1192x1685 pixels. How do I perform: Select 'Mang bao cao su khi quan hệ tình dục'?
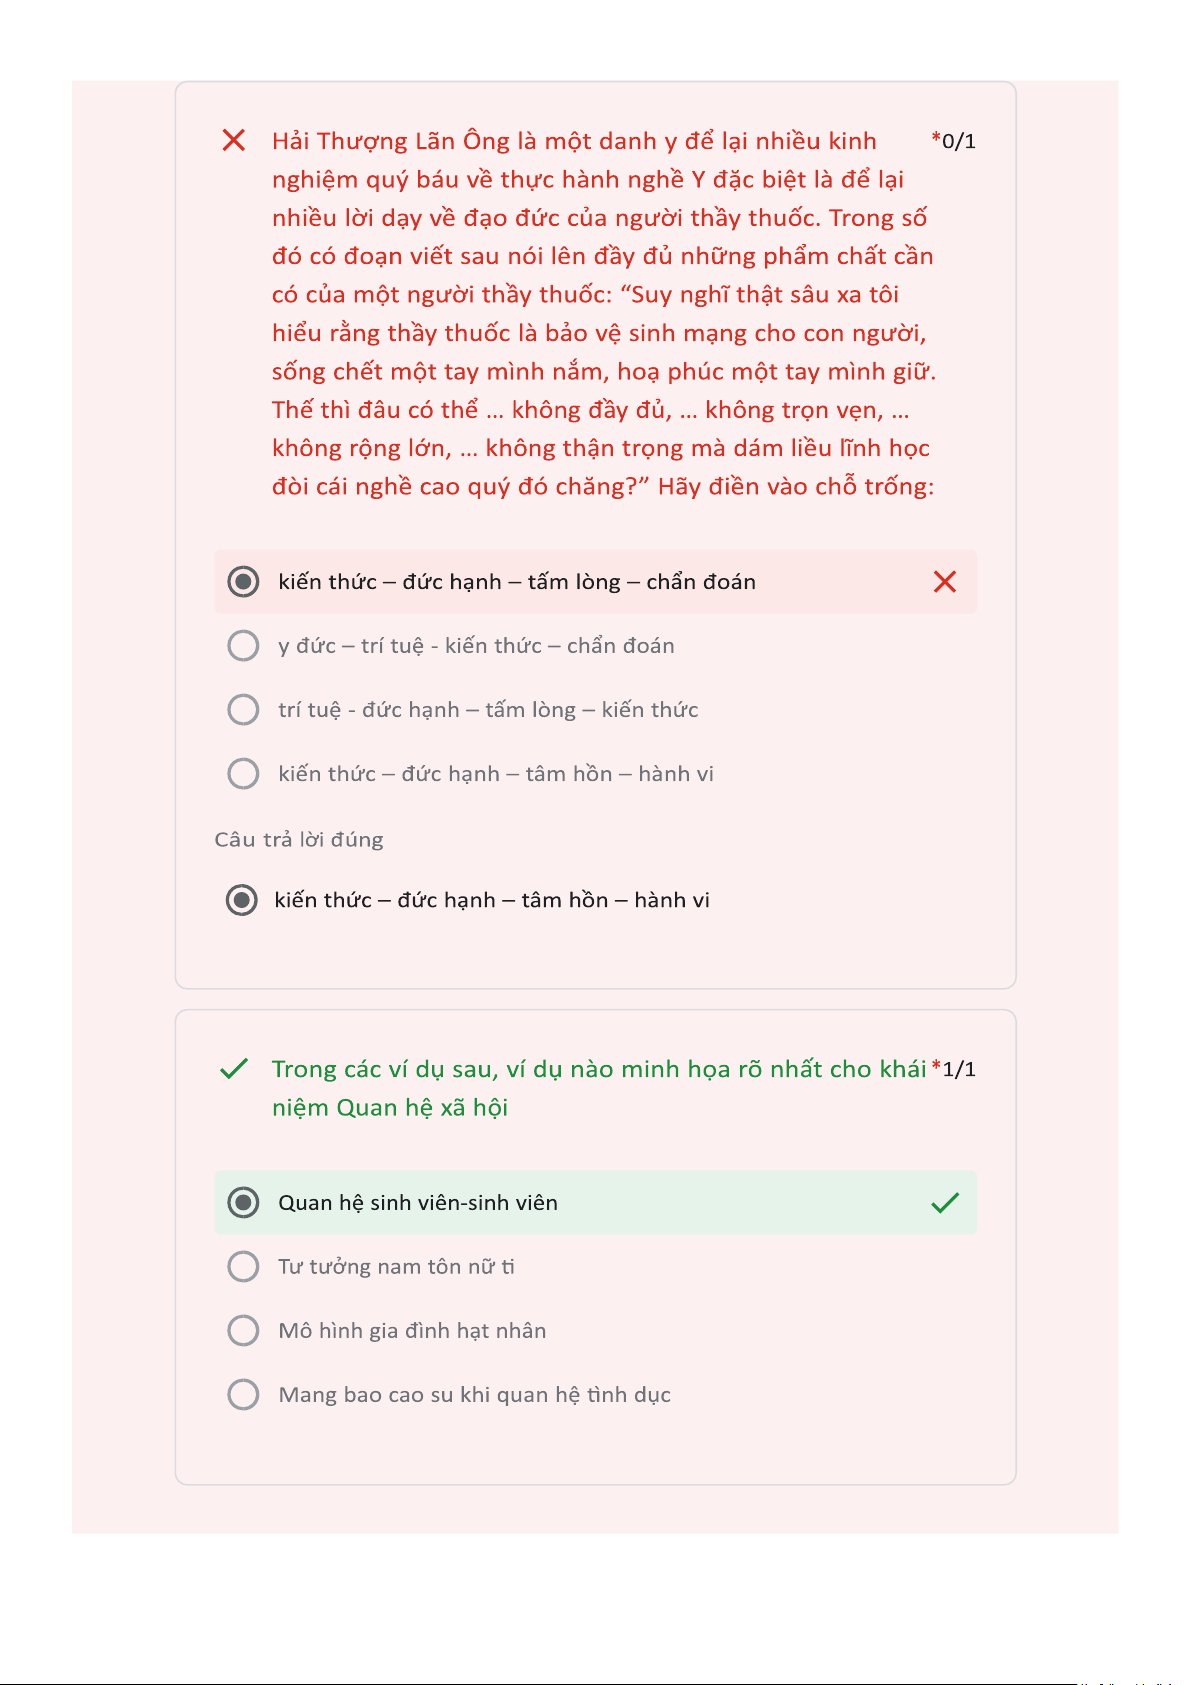(x=243, y=1395)
